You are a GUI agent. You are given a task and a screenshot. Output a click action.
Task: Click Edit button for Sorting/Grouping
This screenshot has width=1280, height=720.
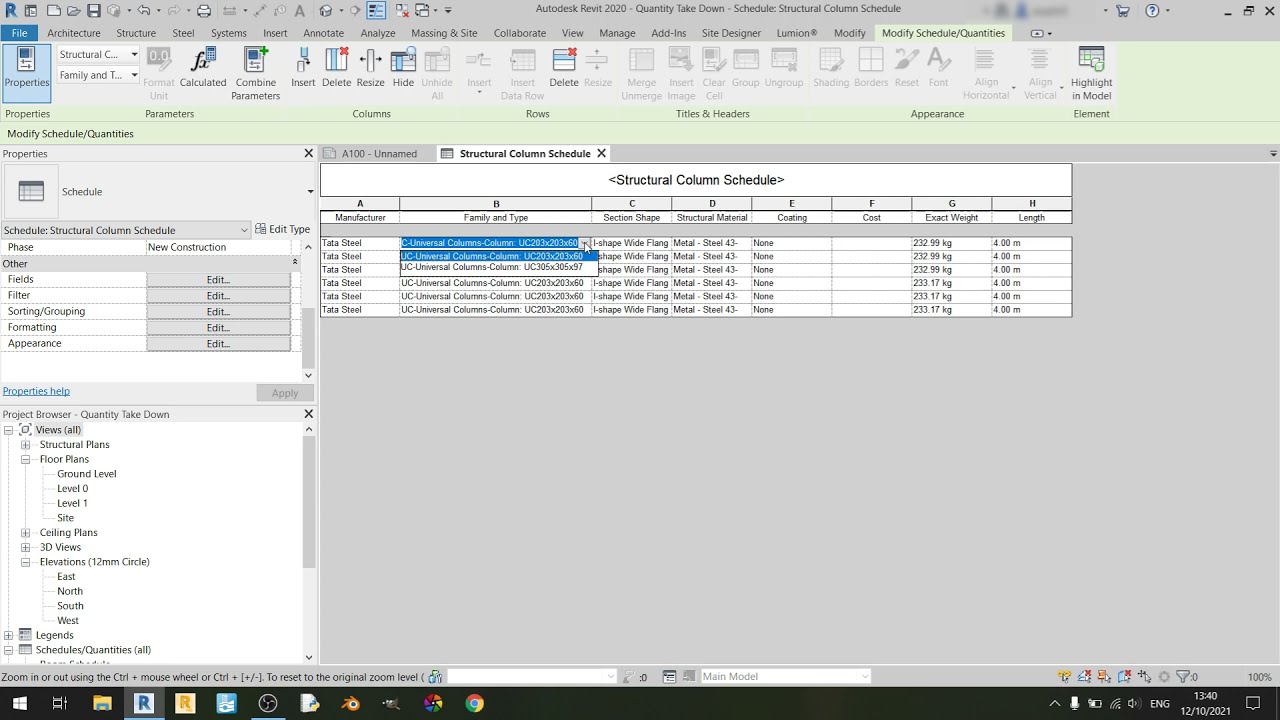(218, 312)
